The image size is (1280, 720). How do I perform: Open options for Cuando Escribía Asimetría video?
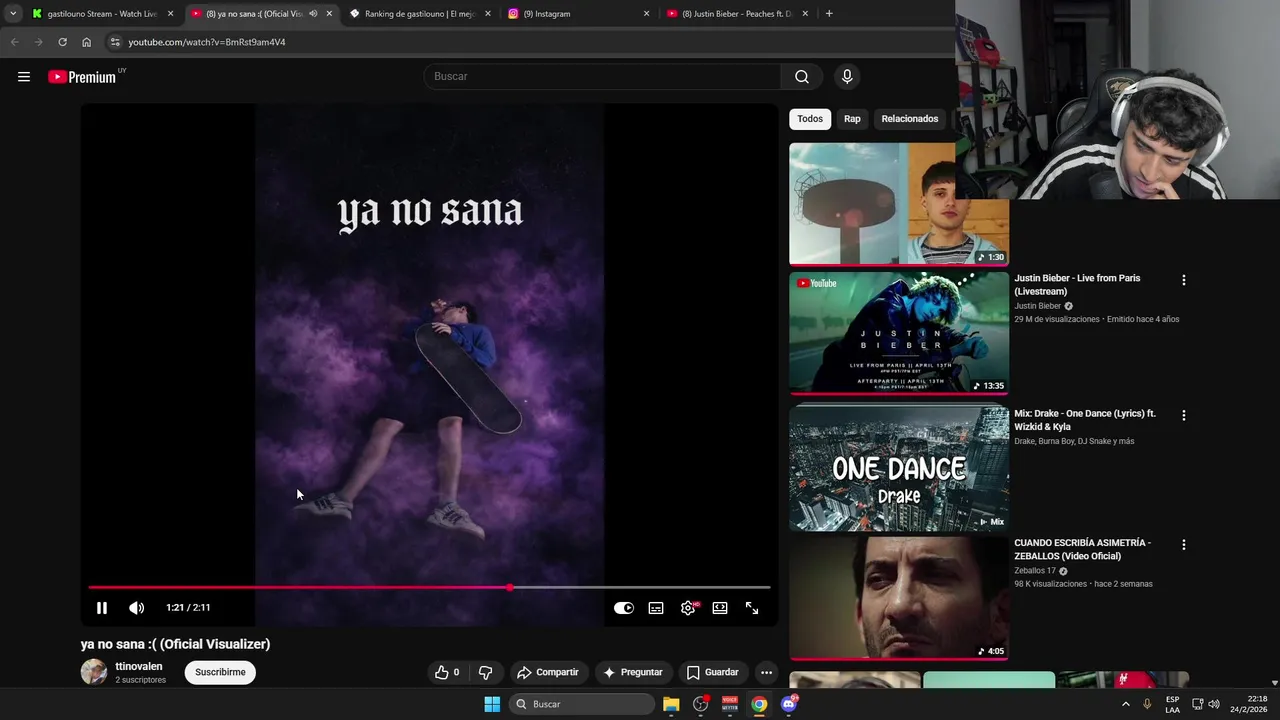(x=1184, y=545)
